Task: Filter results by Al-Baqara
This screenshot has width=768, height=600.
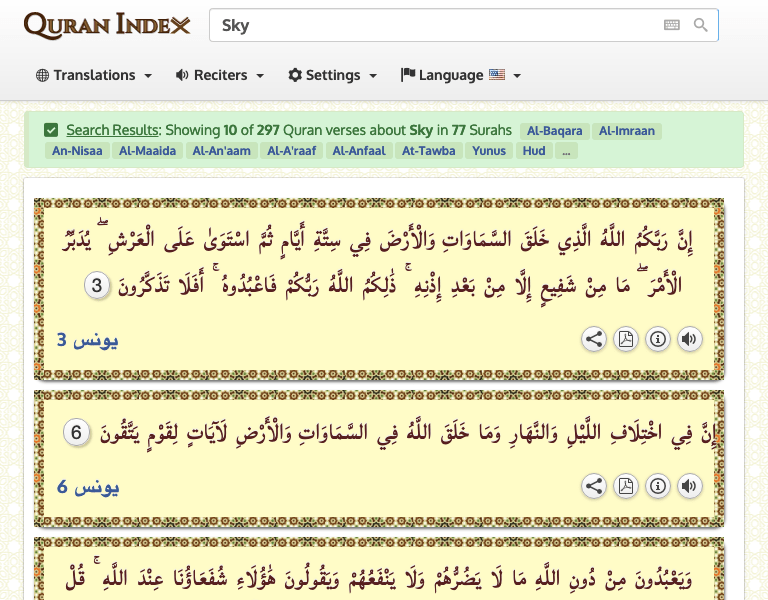Action: coord(554,131)
